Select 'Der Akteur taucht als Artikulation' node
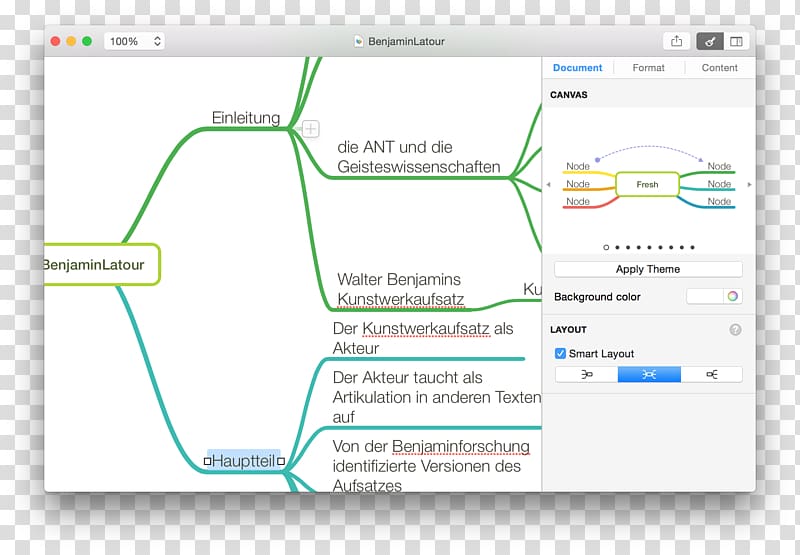The width and height of the screenshot is (800, 555). pyautogui.click(x=437, y=397)
